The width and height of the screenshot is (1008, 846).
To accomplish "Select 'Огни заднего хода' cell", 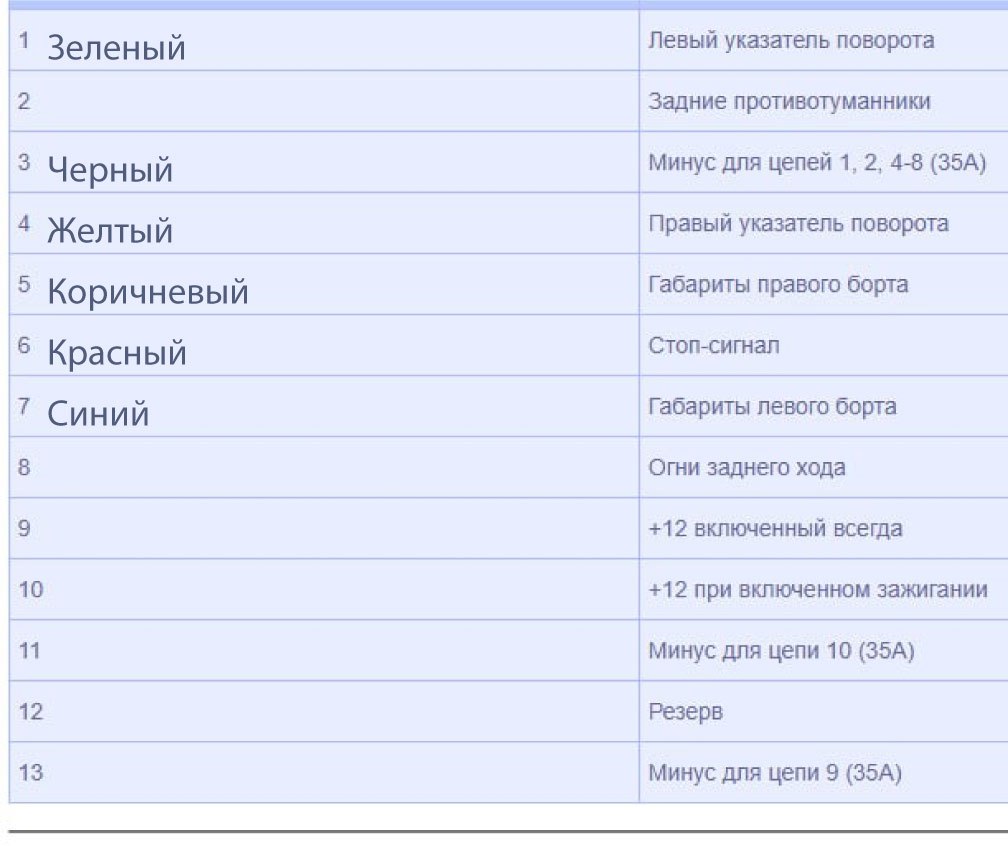I will point(747,468).
